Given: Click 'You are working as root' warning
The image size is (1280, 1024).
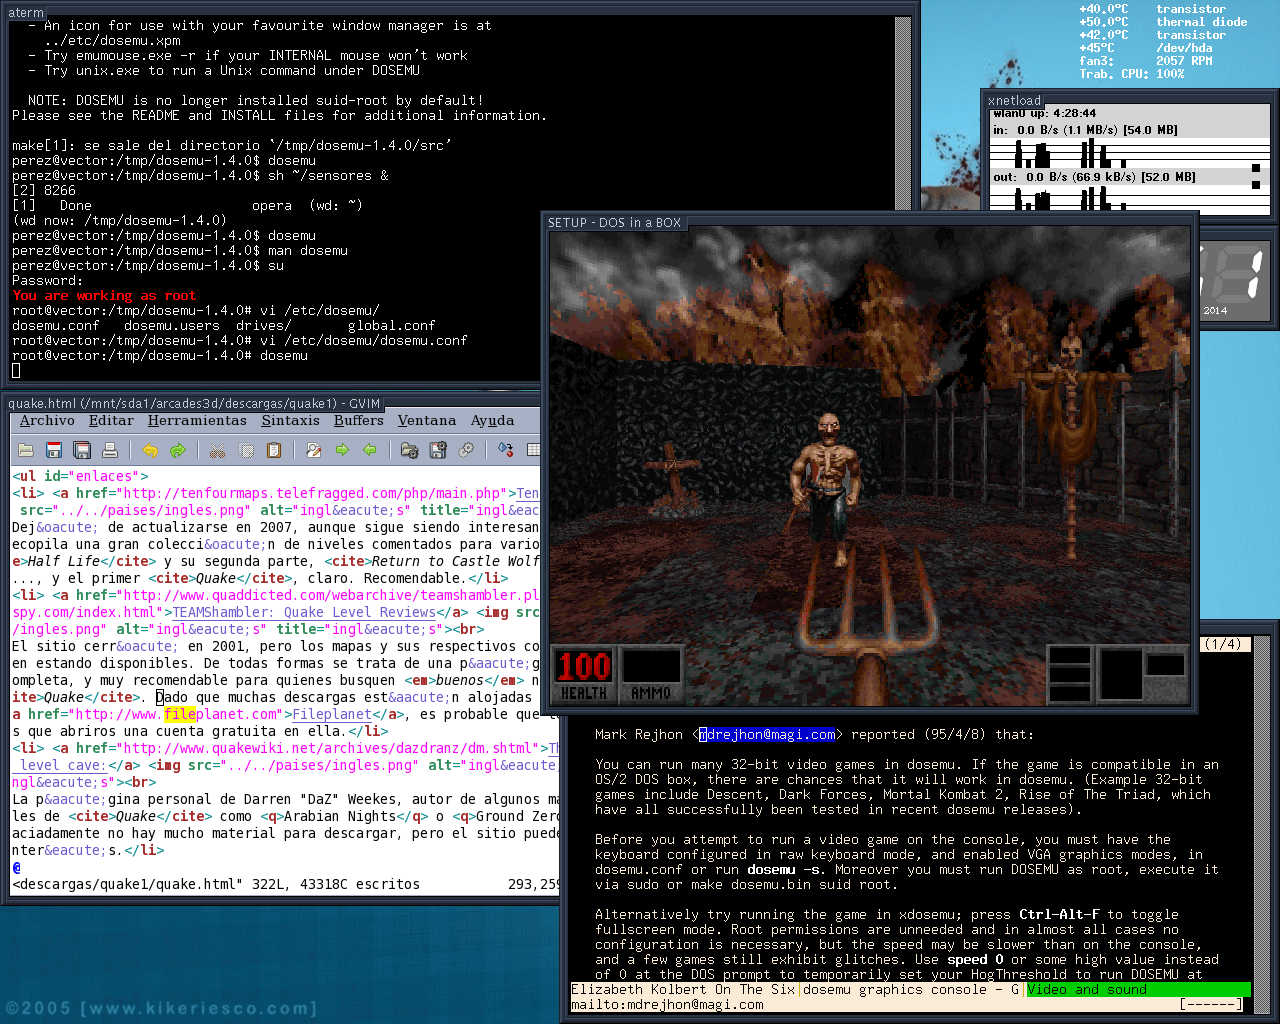Looking at the screenshot, I should (104, 296).
